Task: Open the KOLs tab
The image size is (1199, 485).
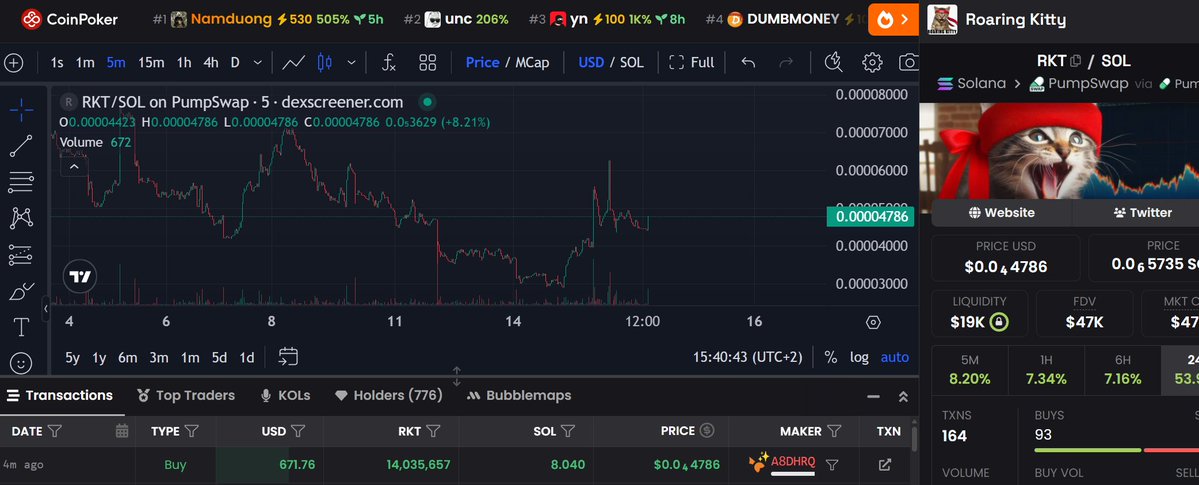Action: [285, 395]
